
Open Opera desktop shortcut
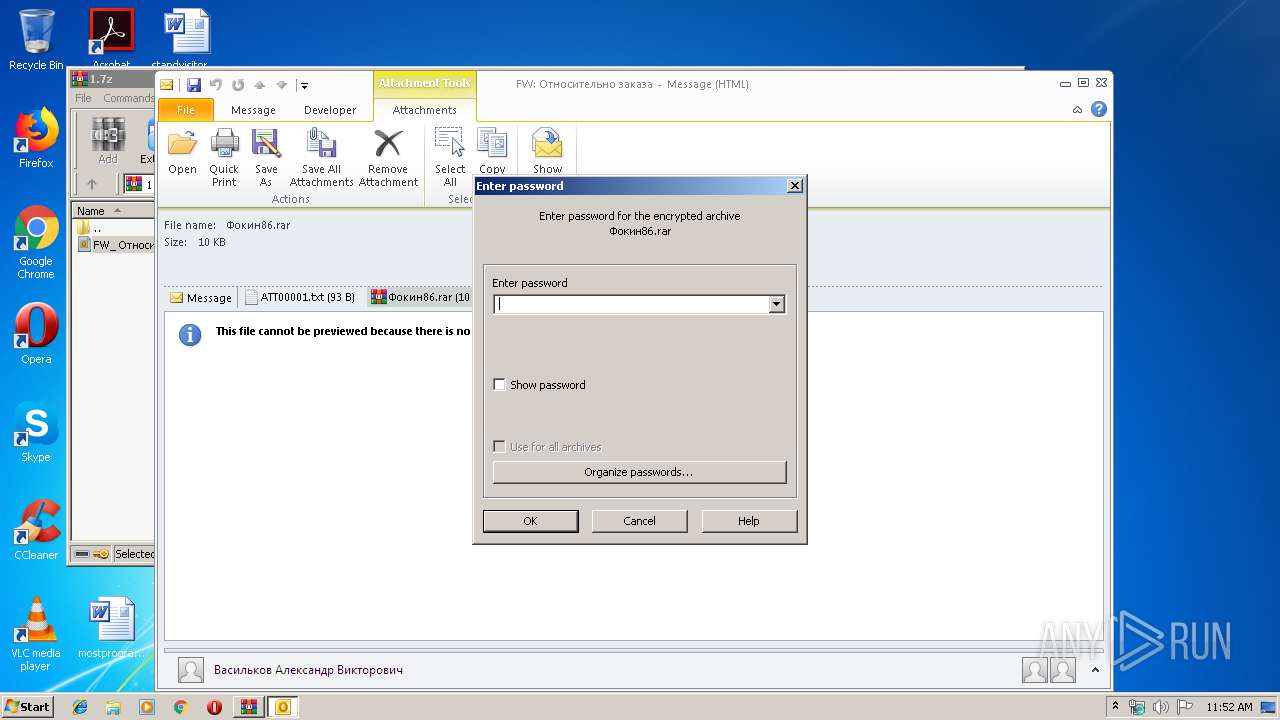(x=36, y=334)
